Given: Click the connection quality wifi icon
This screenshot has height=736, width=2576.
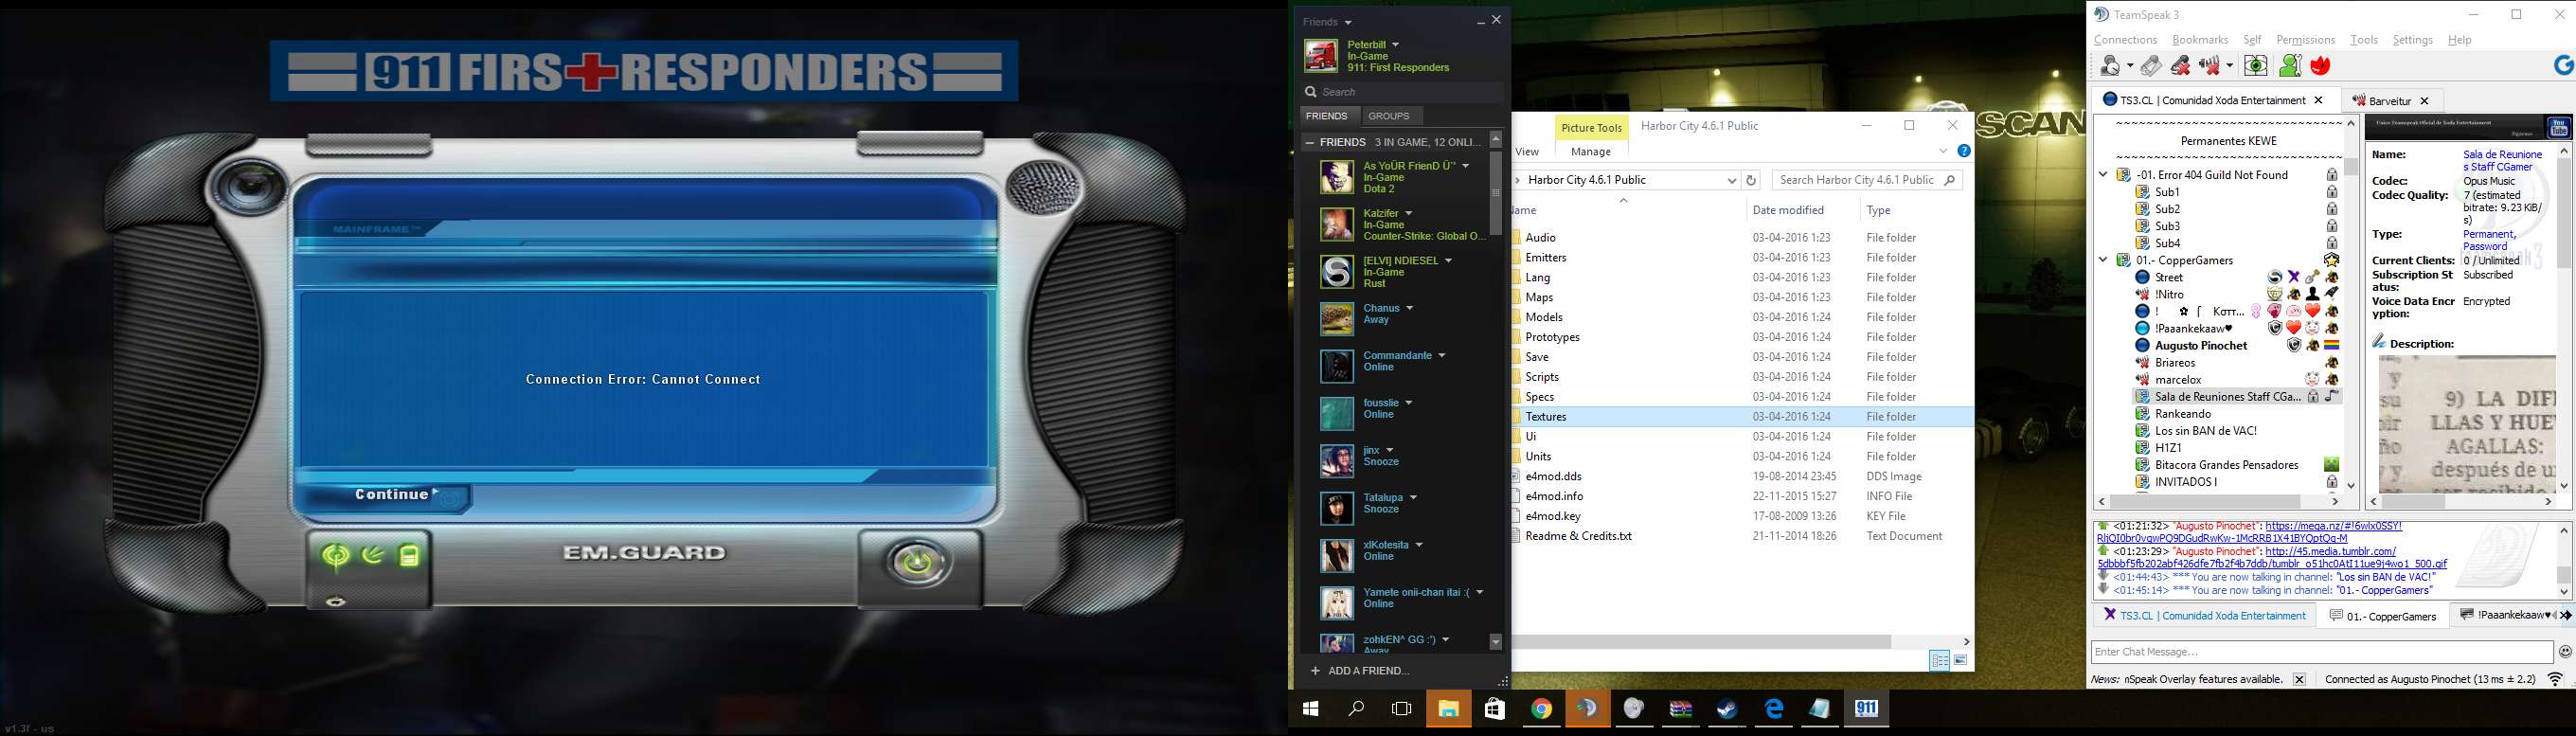Looking at the screenshot, I should tap(2556, 680).
